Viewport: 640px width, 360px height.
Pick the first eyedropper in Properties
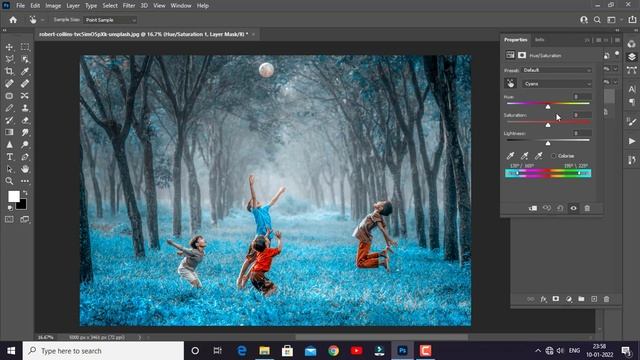click(x=510, y=156)
